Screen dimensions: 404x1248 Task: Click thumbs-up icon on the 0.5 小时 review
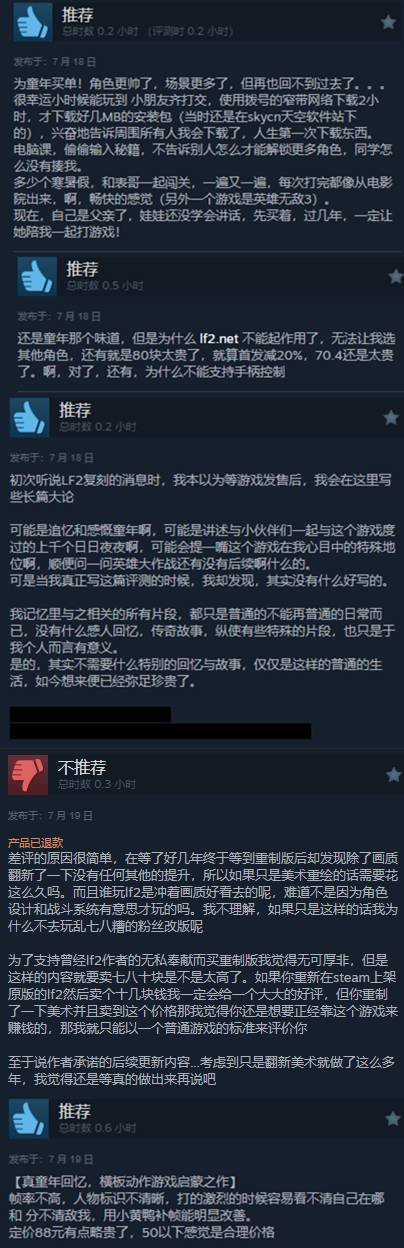(38, 274)
